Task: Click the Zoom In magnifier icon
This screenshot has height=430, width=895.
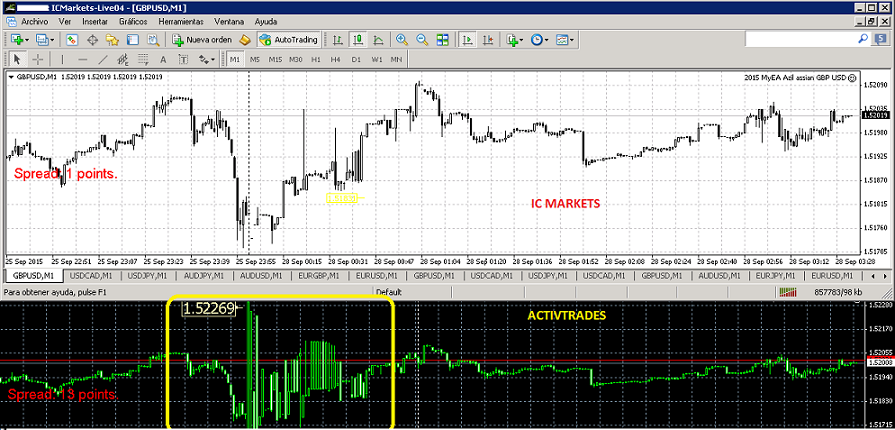Action: point(402,40)
